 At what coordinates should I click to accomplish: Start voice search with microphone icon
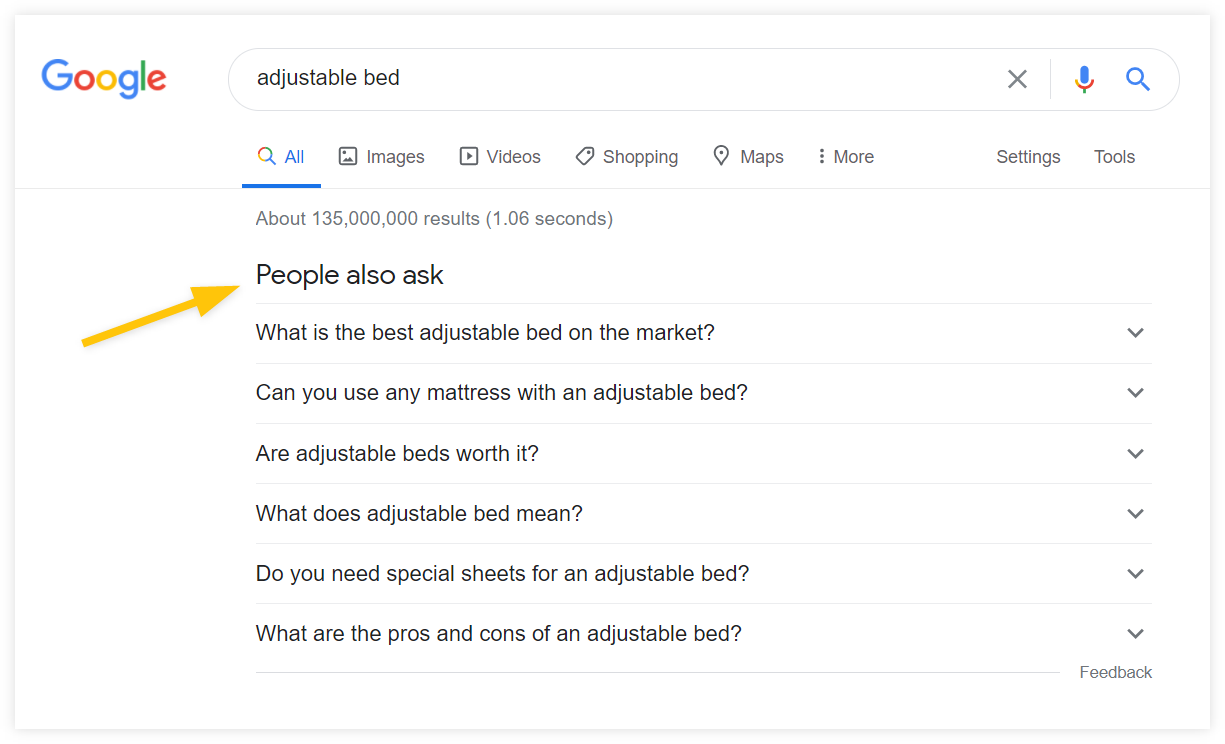1084,79
